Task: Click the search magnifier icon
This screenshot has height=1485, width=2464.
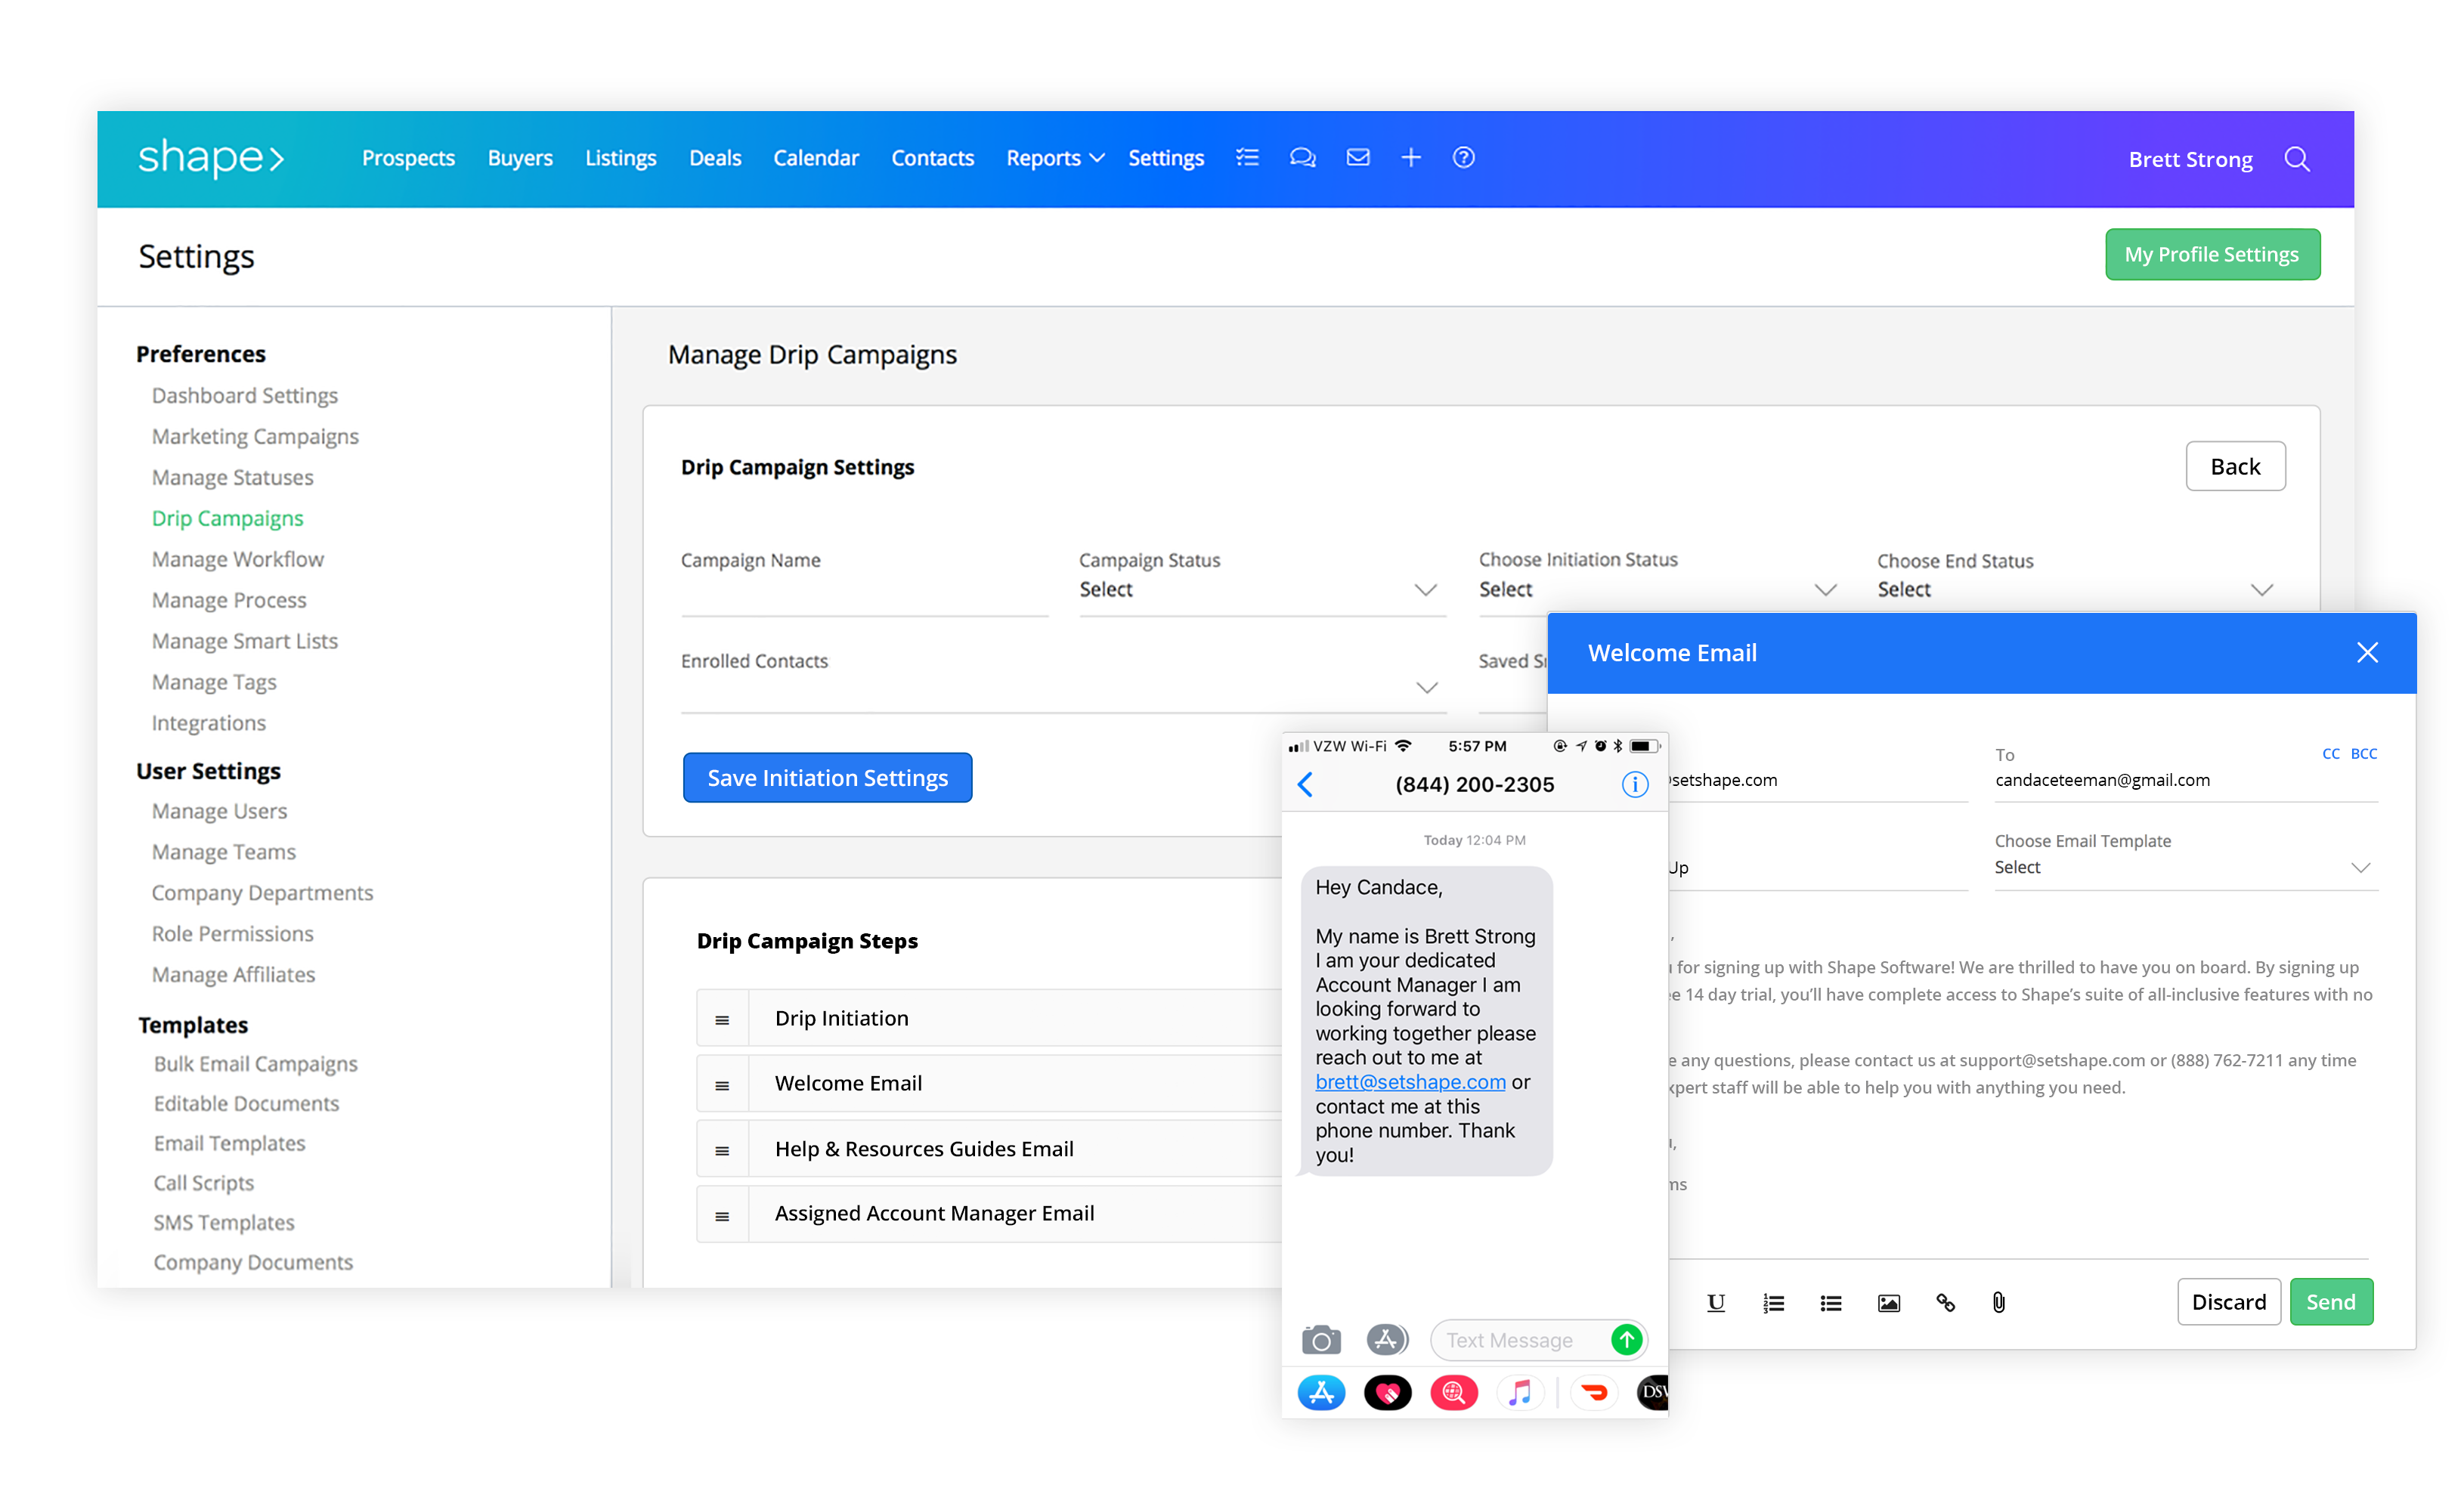Action: coord(2297,159)
